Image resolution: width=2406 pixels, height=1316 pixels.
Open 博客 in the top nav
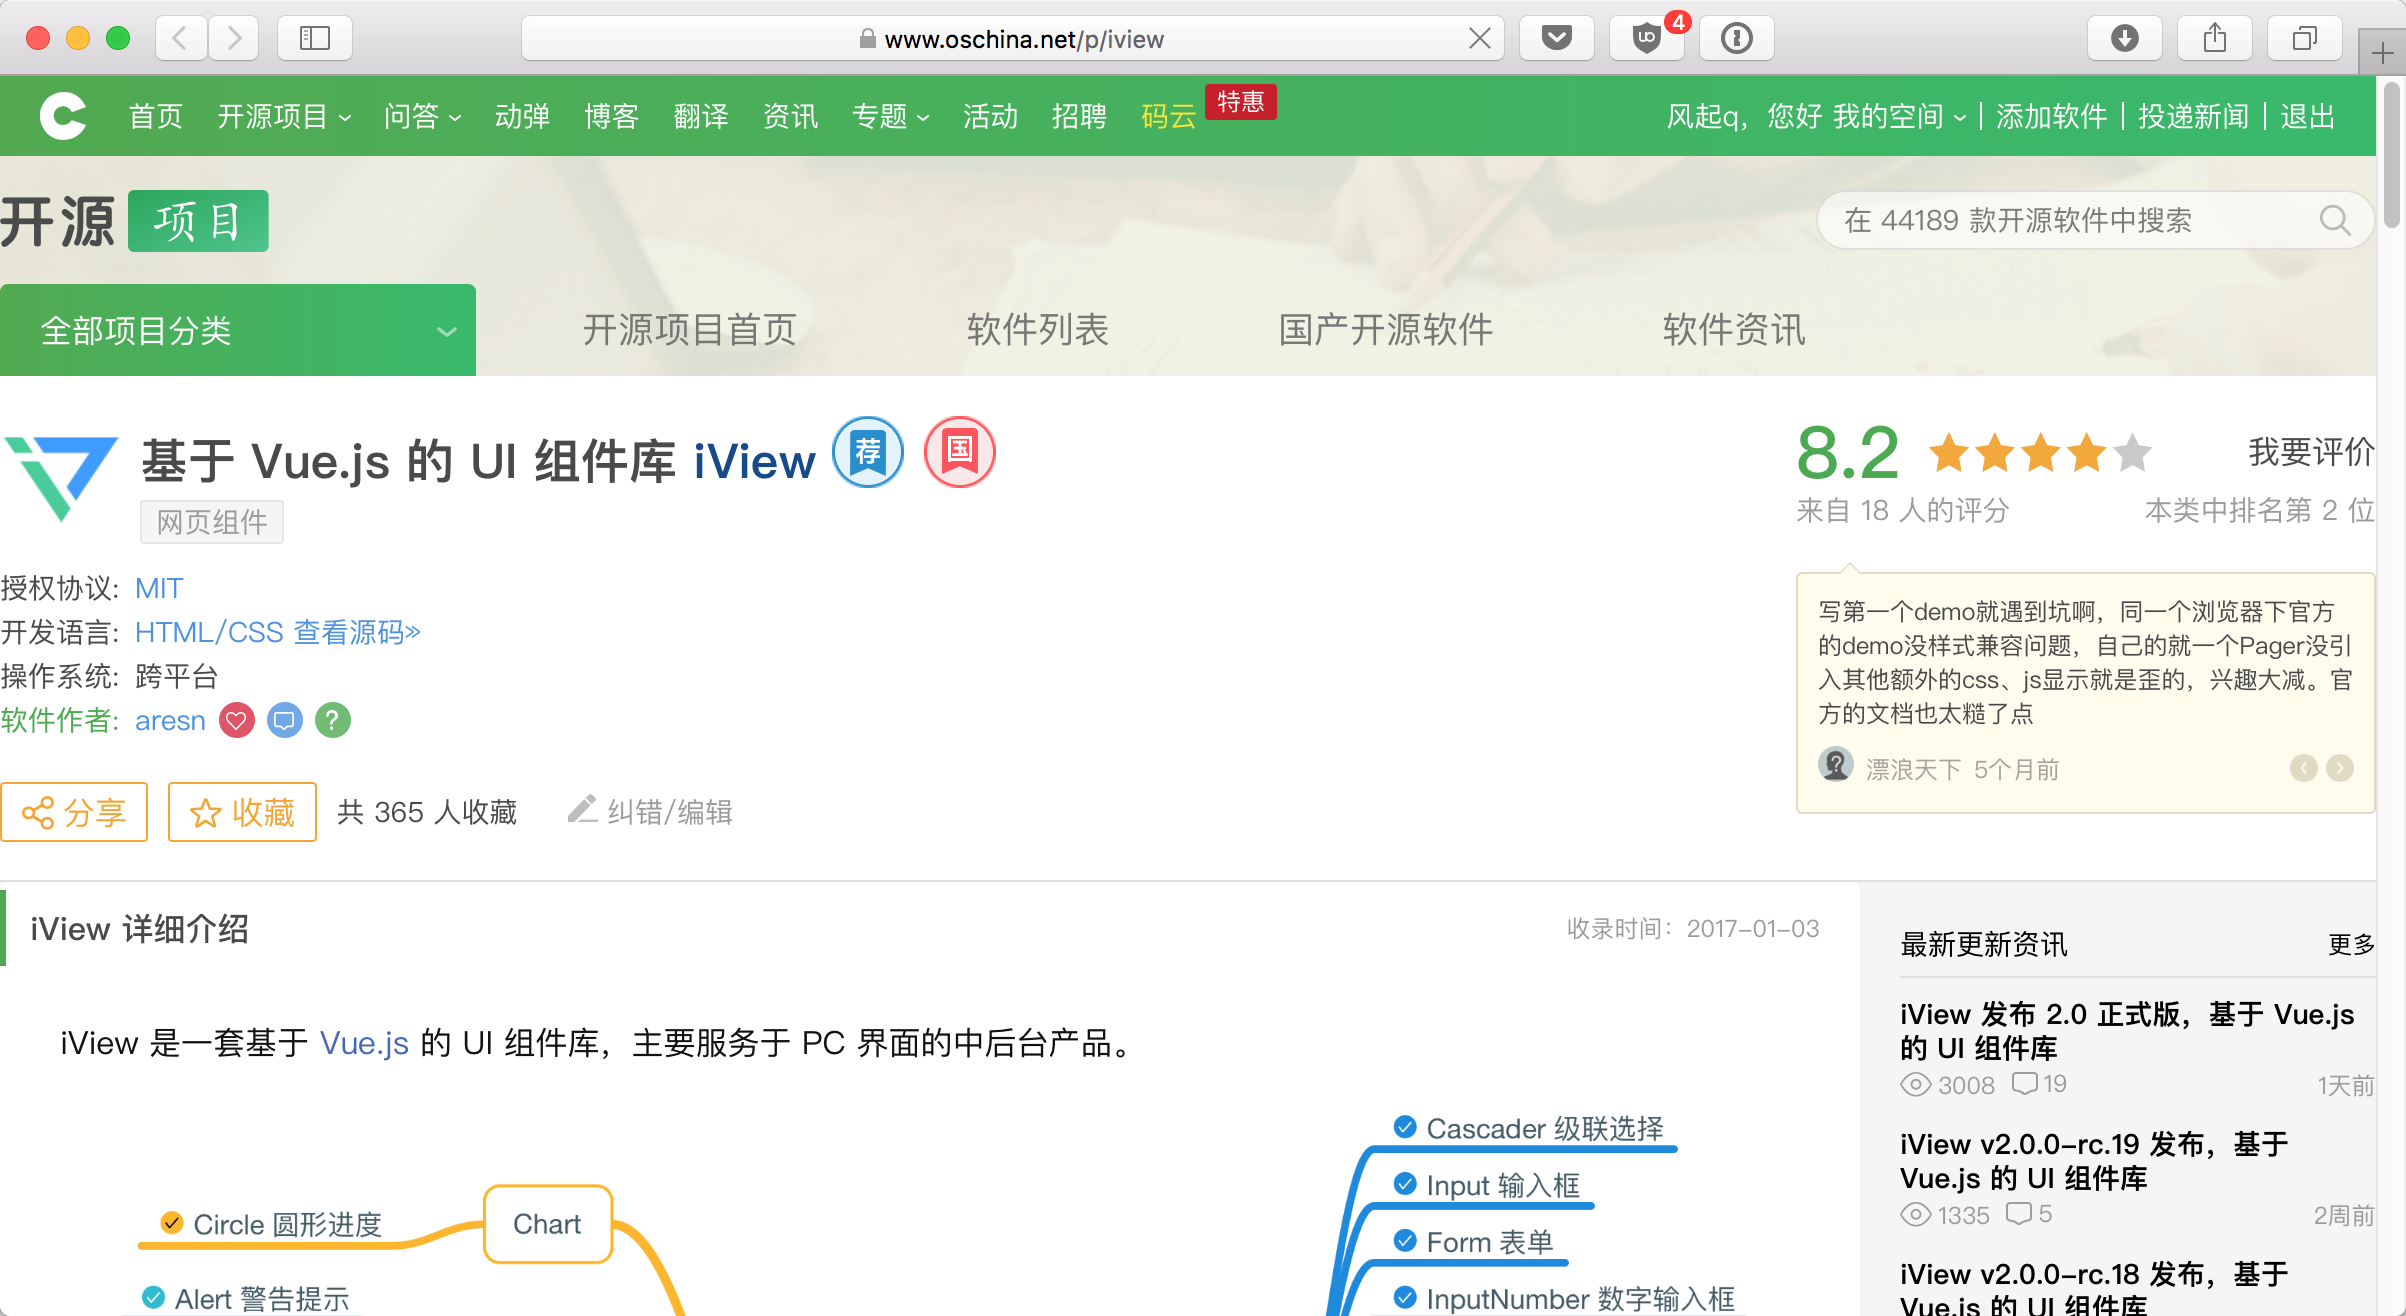612,116
